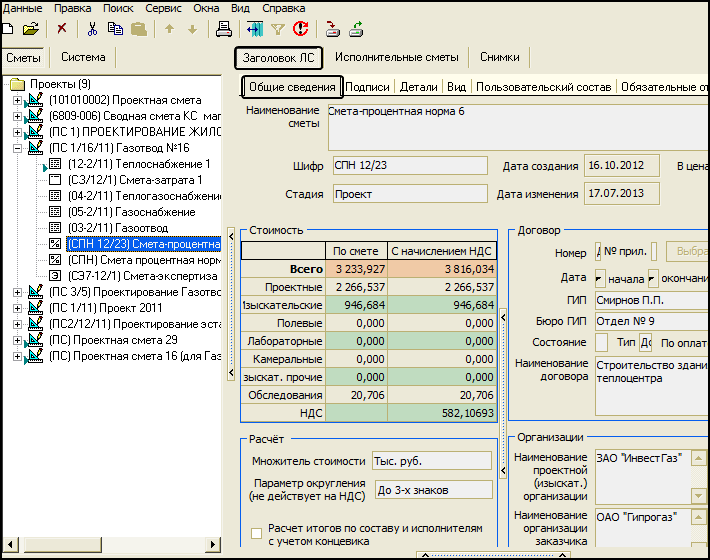The width and height of the screenshot is (710, 560).
Task: Click the 'Система' panel button
Action: click(83, 58)
